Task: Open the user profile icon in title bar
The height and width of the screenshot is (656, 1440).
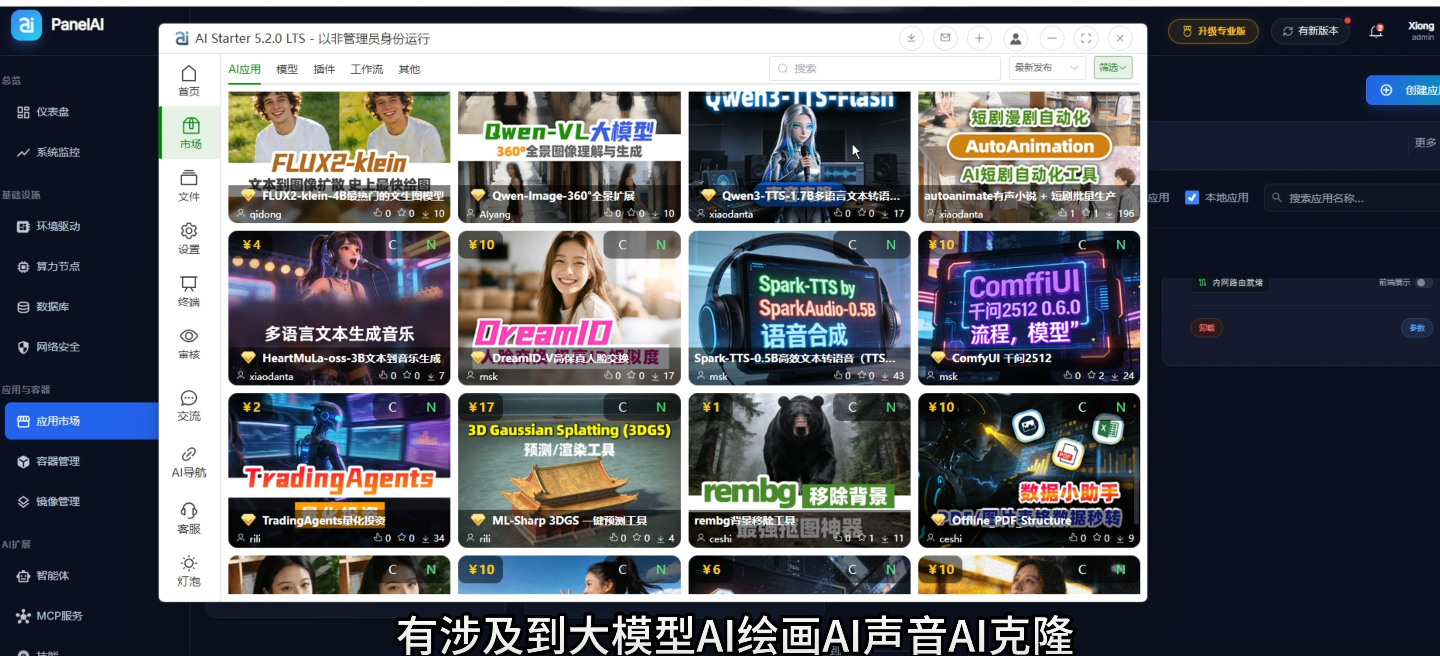Action: (x=1016, y=38)
